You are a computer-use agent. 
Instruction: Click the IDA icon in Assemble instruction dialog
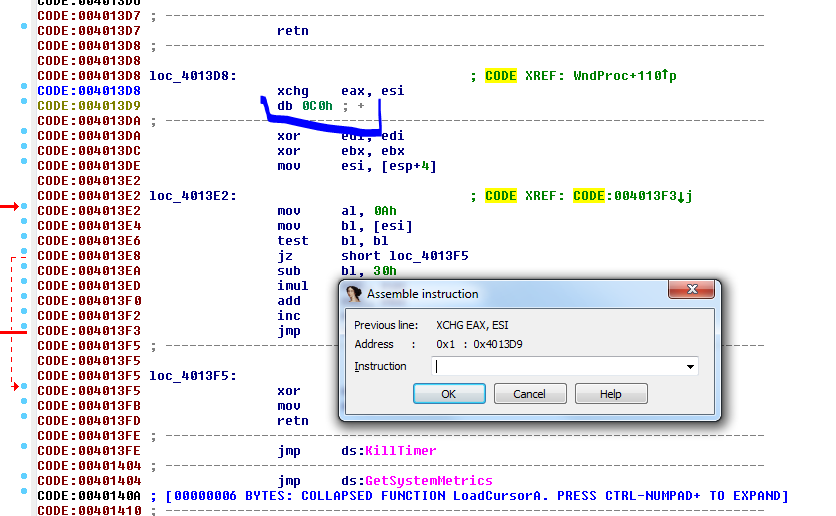[x=353, y=294]
